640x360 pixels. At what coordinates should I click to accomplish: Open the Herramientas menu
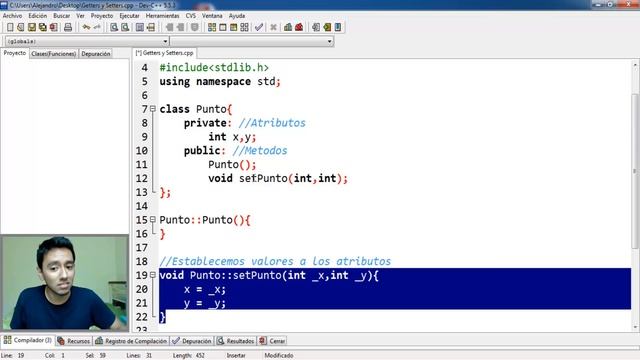[x=162, y=16]
